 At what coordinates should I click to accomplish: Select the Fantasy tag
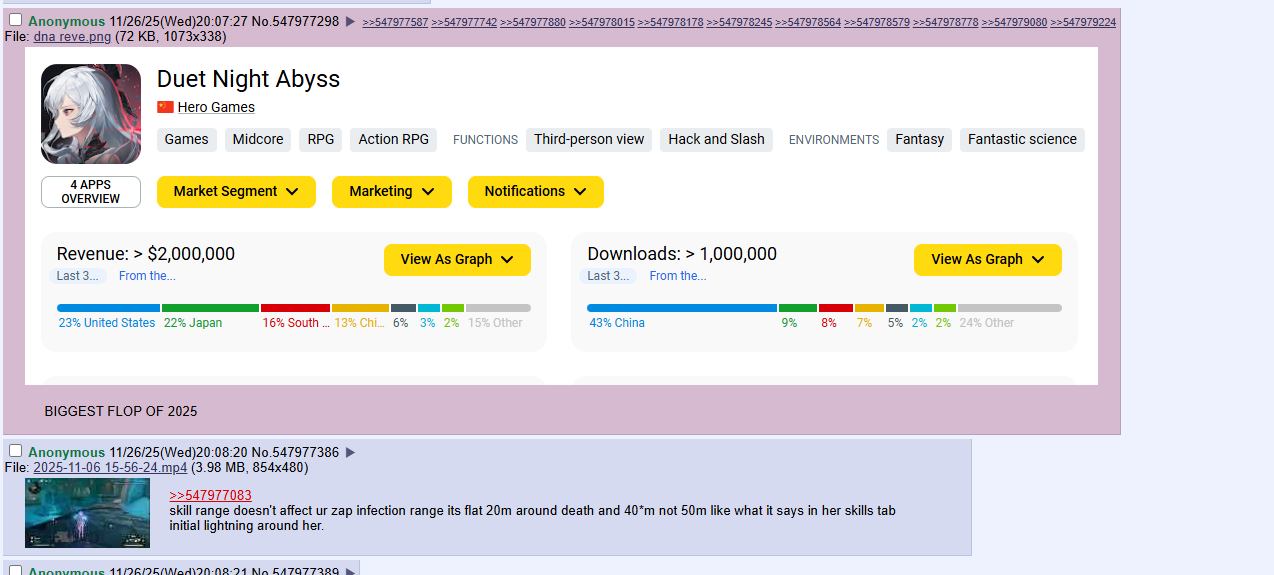point(920,140)
